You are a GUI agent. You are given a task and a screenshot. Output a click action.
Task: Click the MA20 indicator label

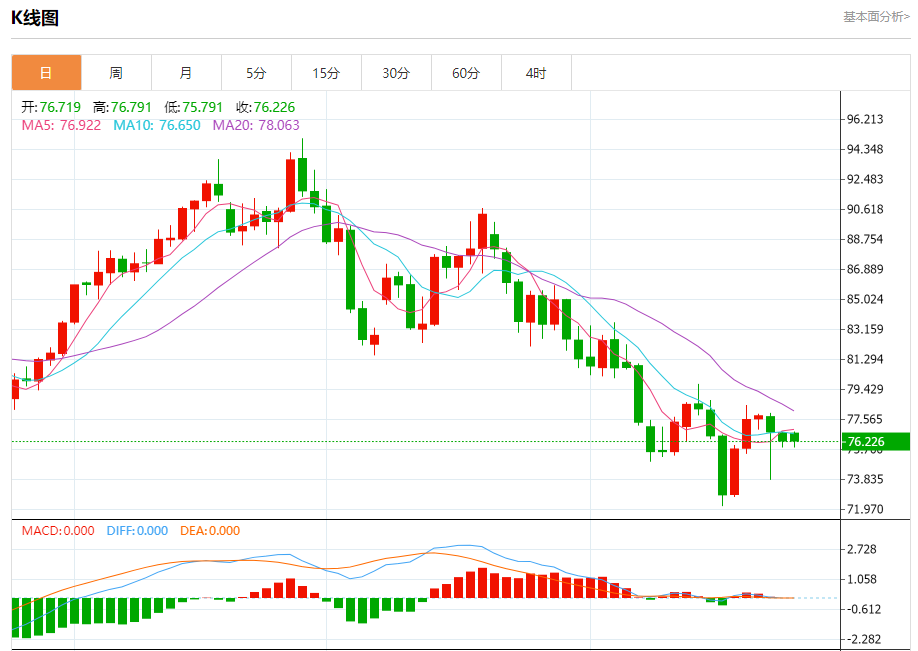(255, 125)
